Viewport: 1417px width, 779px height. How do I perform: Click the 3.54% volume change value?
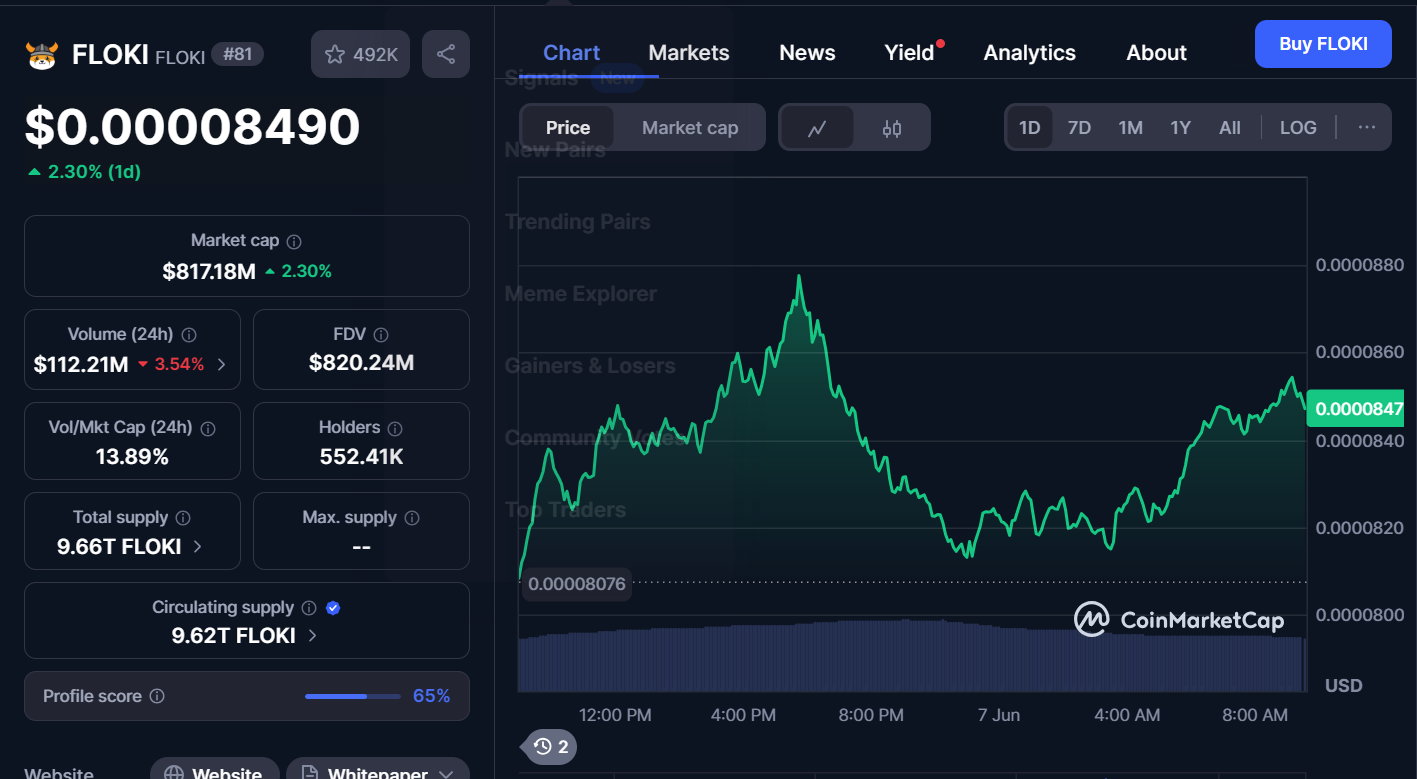(x=179, y=364)
